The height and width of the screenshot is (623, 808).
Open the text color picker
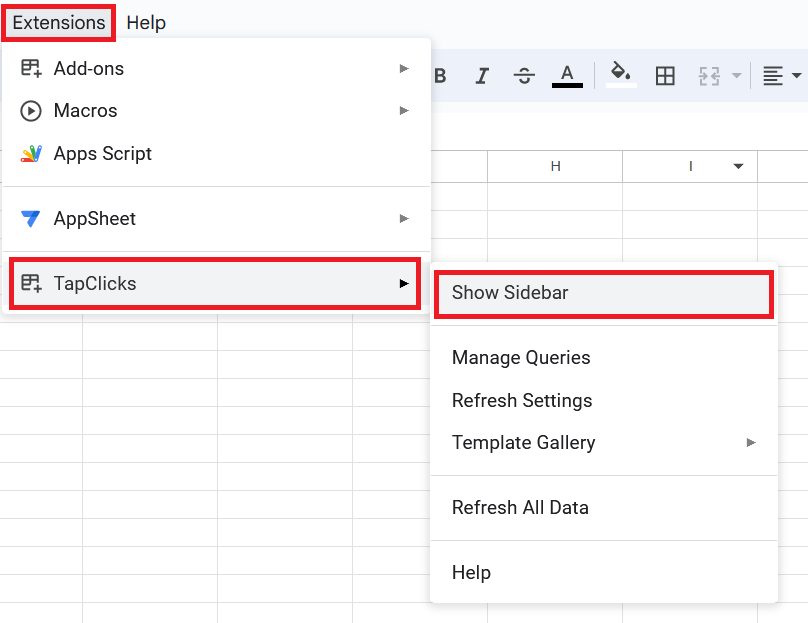click(x=567, y=76)
